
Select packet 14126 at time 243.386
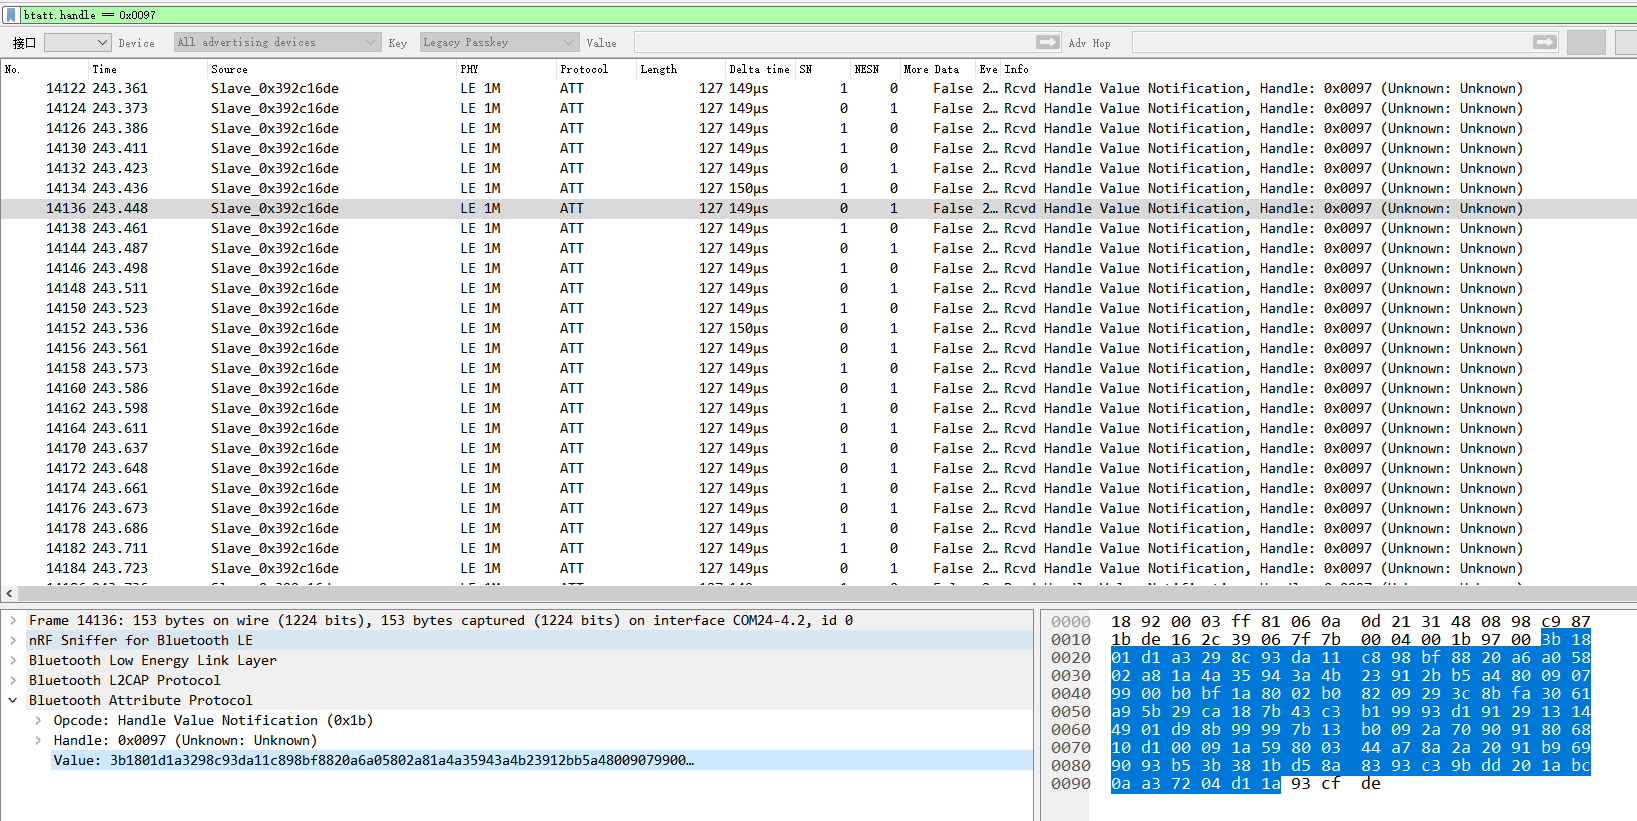818,128
